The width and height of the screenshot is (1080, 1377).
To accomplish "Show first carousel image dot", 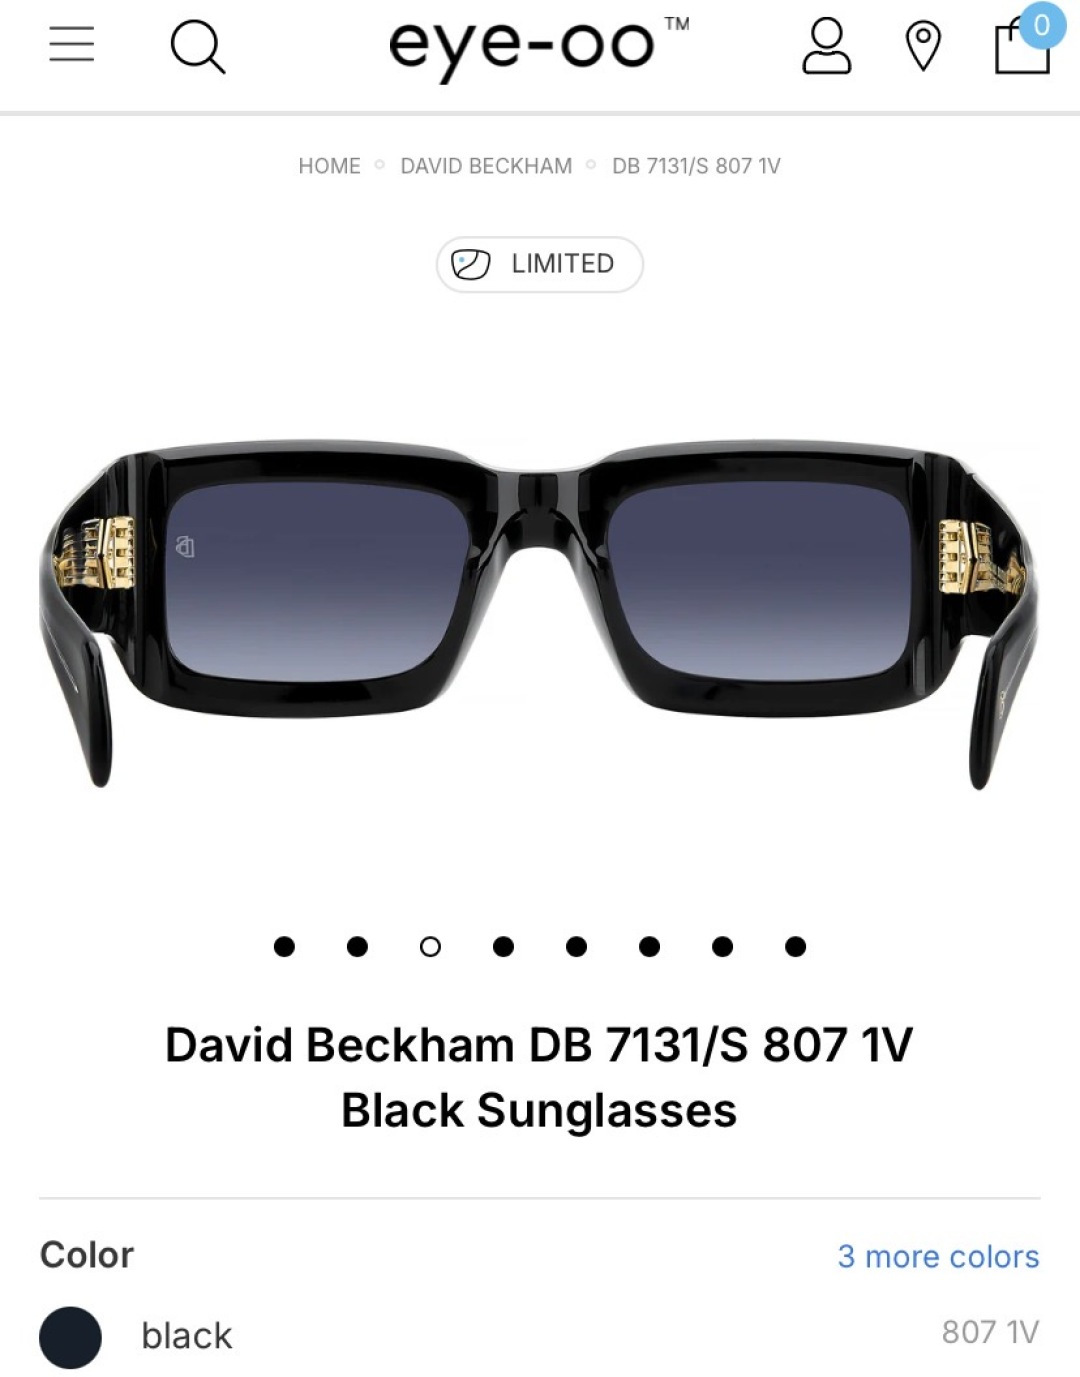I will pyautogui.click(x=284, y=946).
